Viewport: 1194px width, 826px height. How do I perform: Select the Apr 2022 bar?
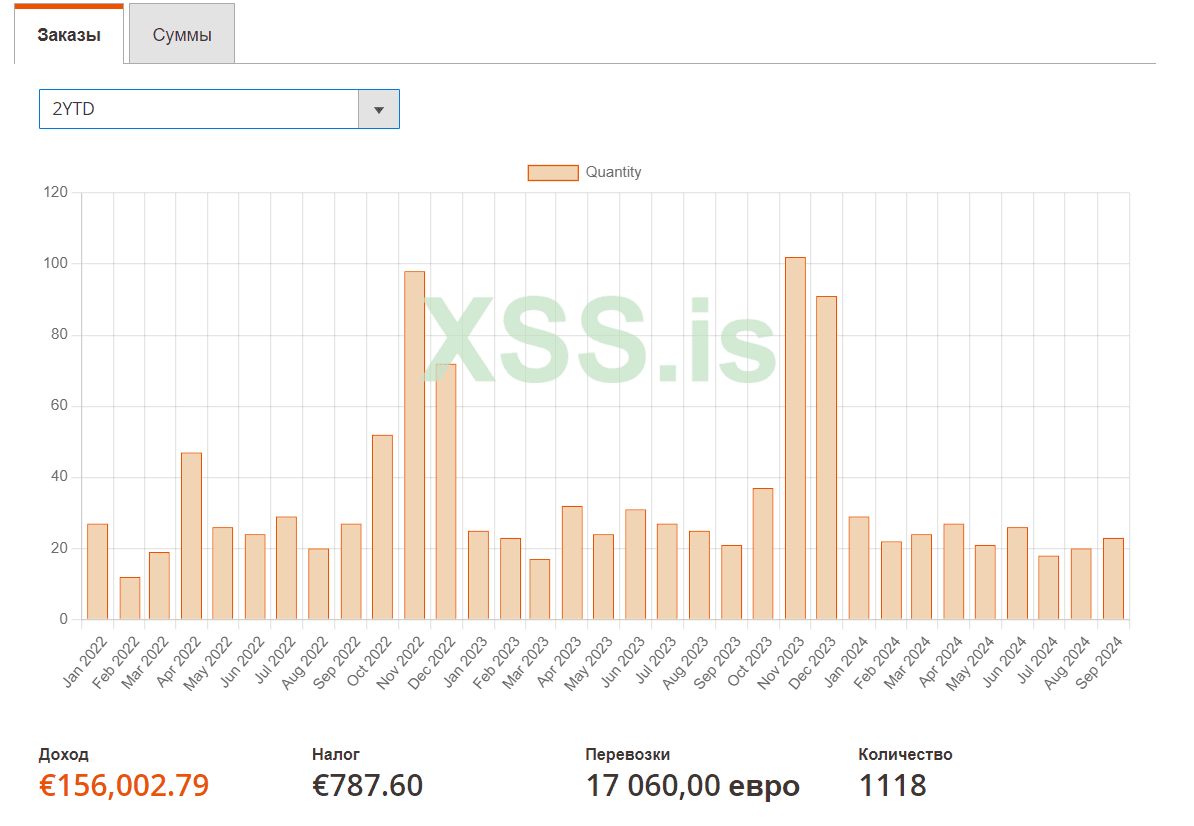point(191,536)
